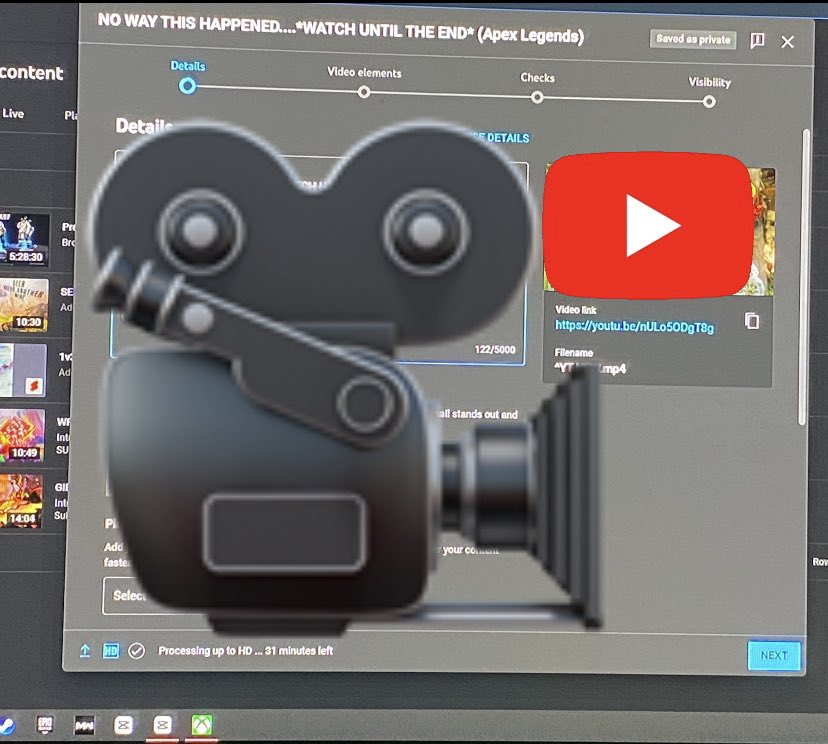Click the 'Filename' label
Image resolution: width=828 pixels, height=744 pixels.
tap(573, 353)
